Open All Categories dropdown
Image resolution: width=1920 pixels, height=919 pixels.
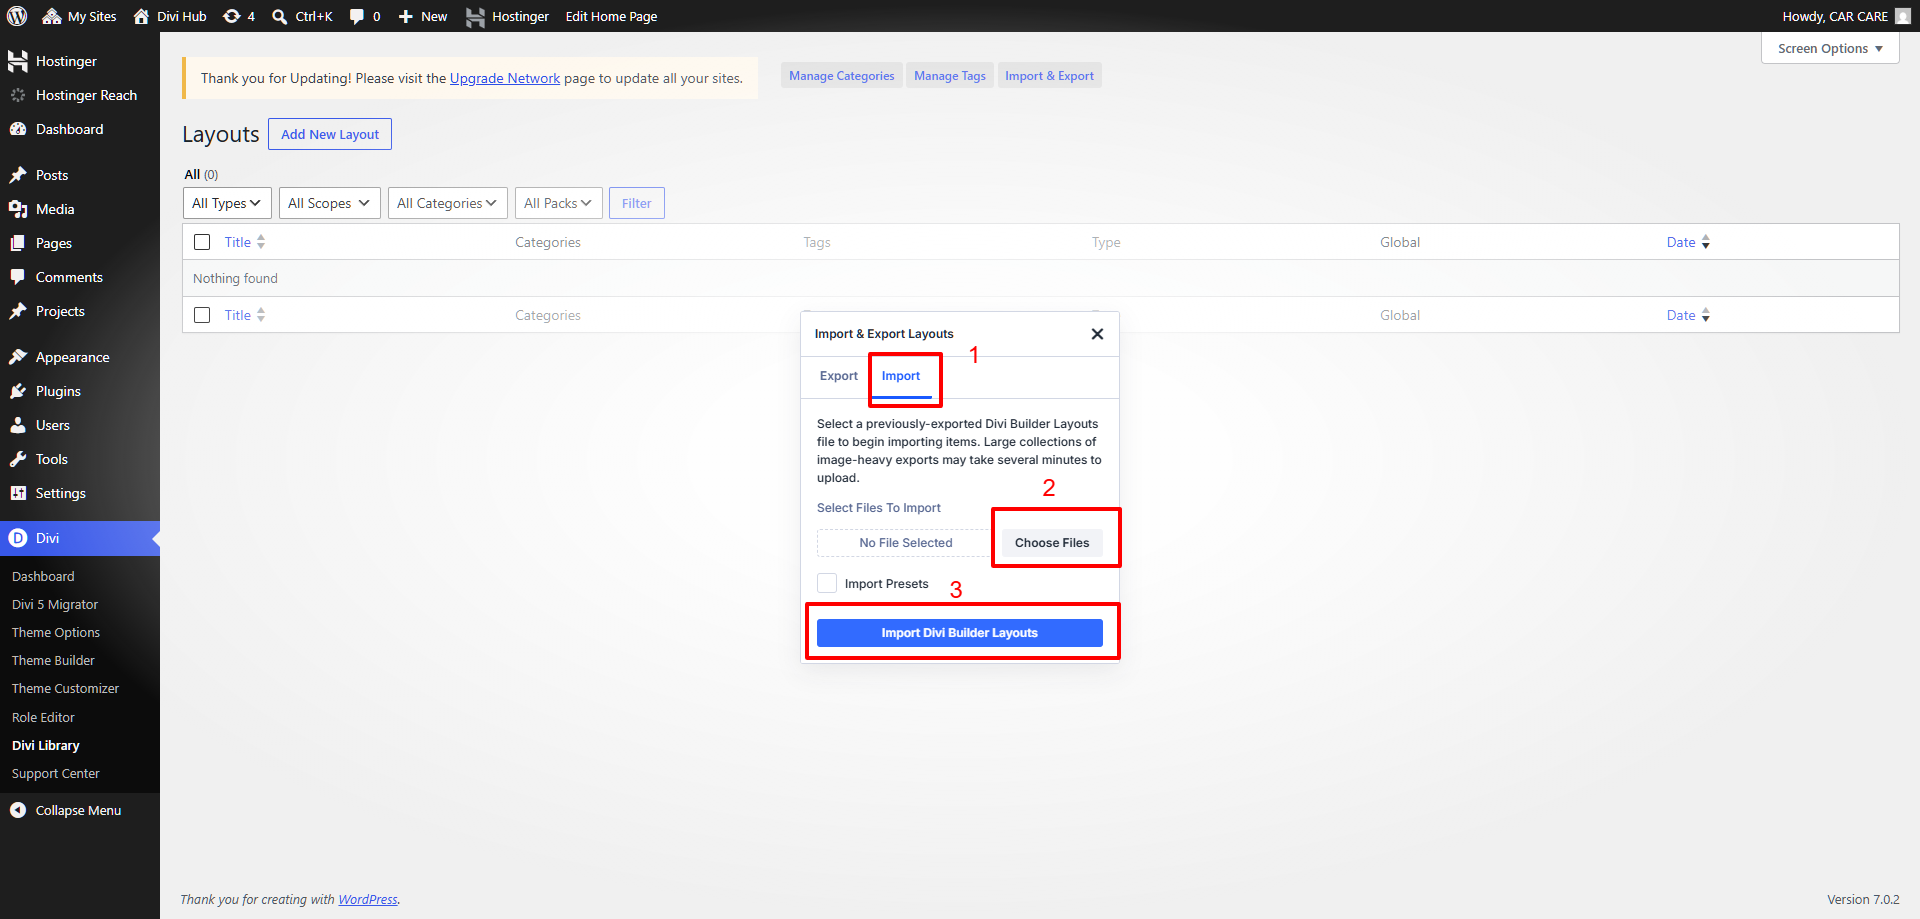(447, 203)
